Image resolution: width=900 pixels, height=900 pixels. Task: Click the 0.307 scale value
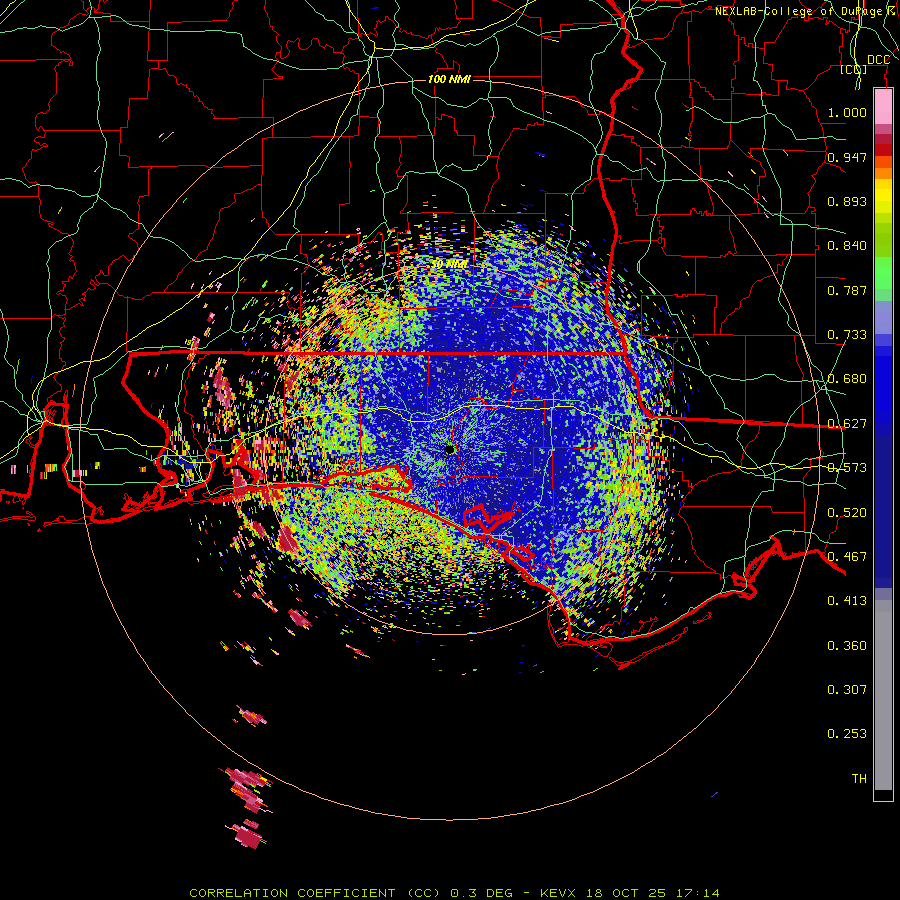[x=847, y=690]
